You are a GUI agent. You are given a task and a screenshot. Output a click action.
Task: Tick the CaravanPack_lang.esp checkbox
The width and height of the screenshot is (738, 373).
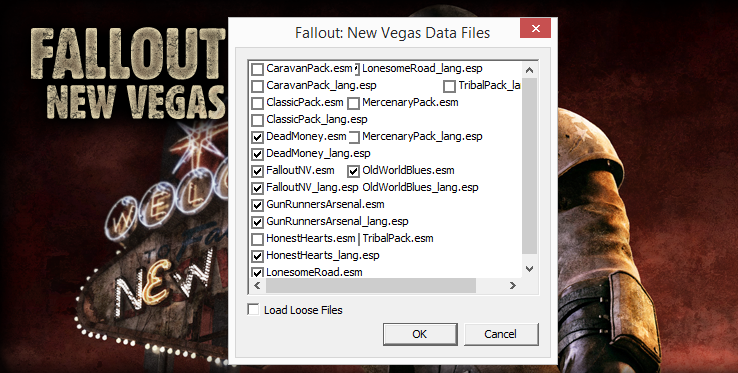point(257,86)
